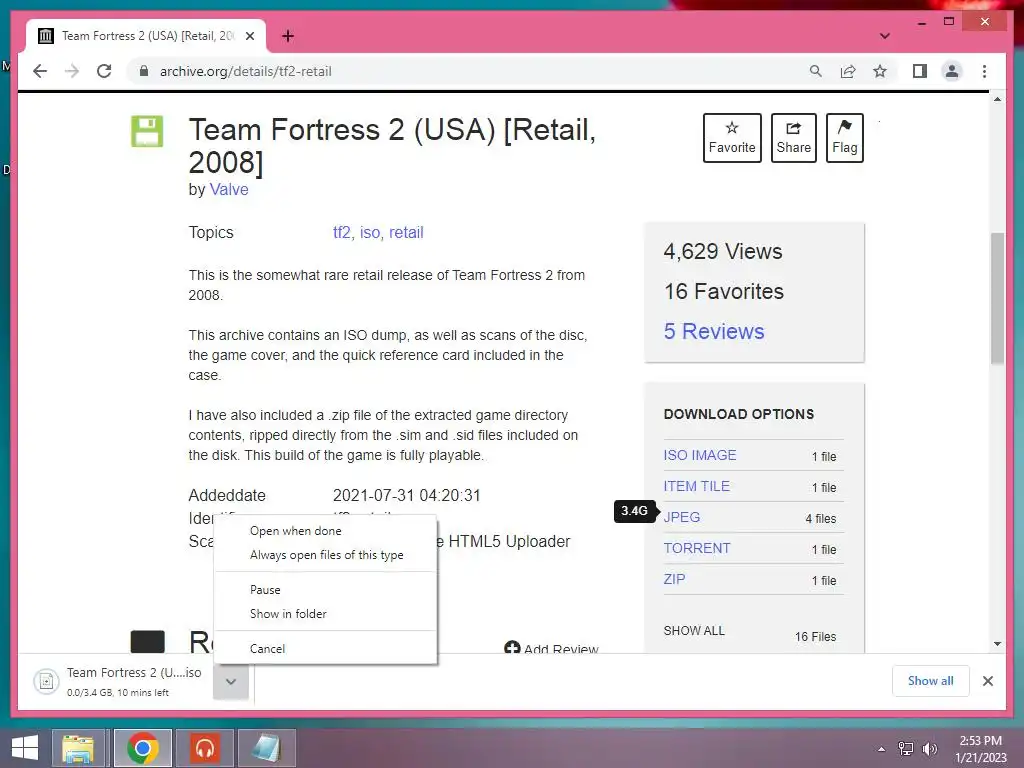Open the tf2 topic link
Viewport: 1024px width, 768px height.
342,232
